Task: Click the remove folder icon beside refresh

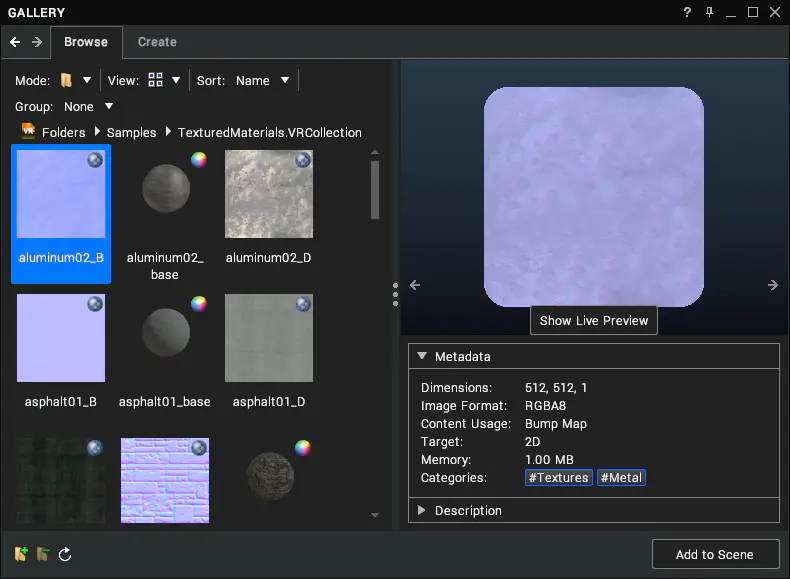Action: (43, 554)
